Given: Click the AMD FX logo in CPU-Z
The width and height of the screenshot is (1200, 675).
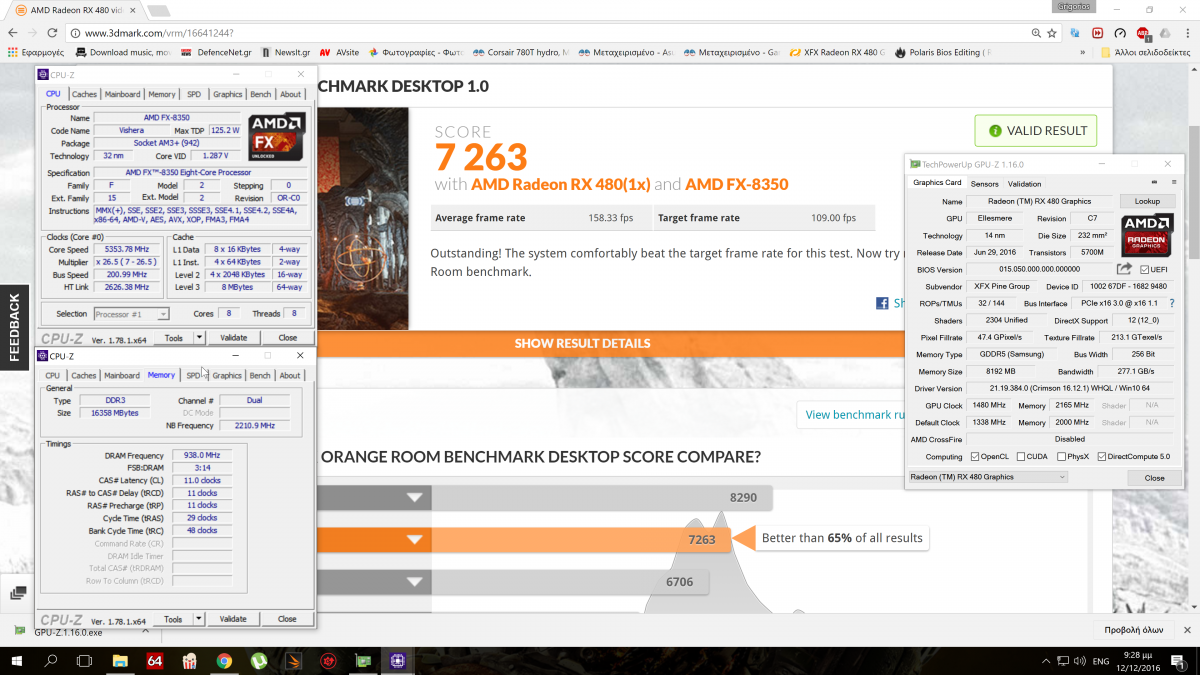Looking at the screenshot, I should pos(277,137).
